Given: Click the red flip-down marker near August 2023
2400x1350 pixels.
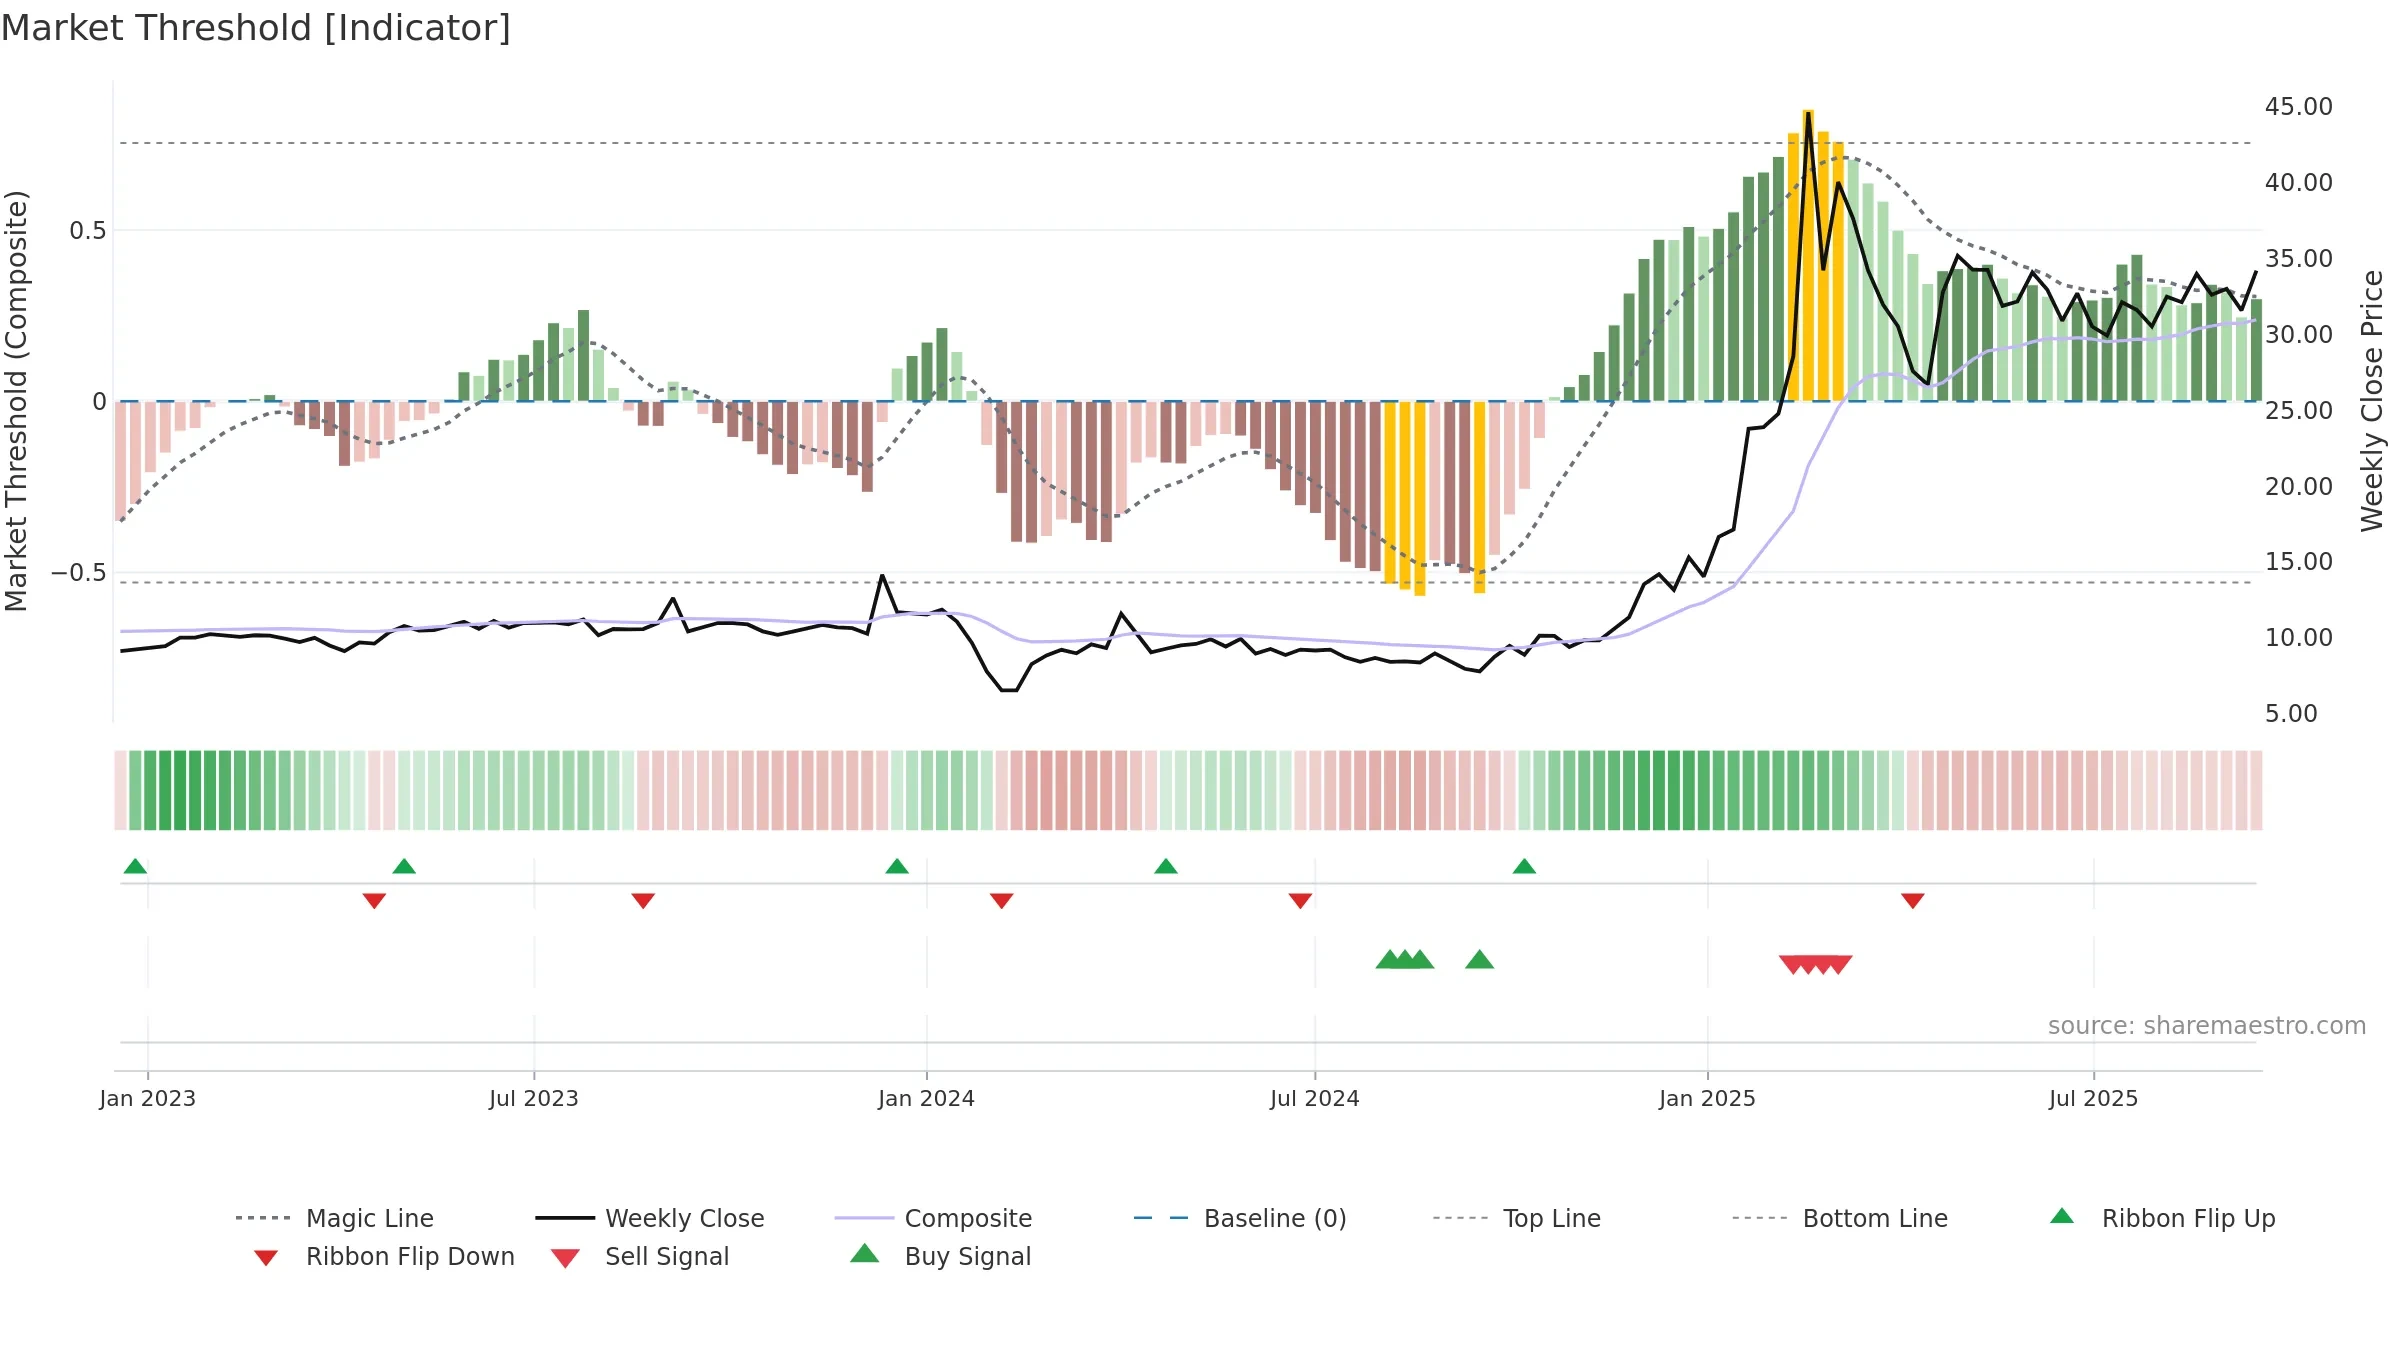Looking at the screenshot, I should tap(643, 901).
